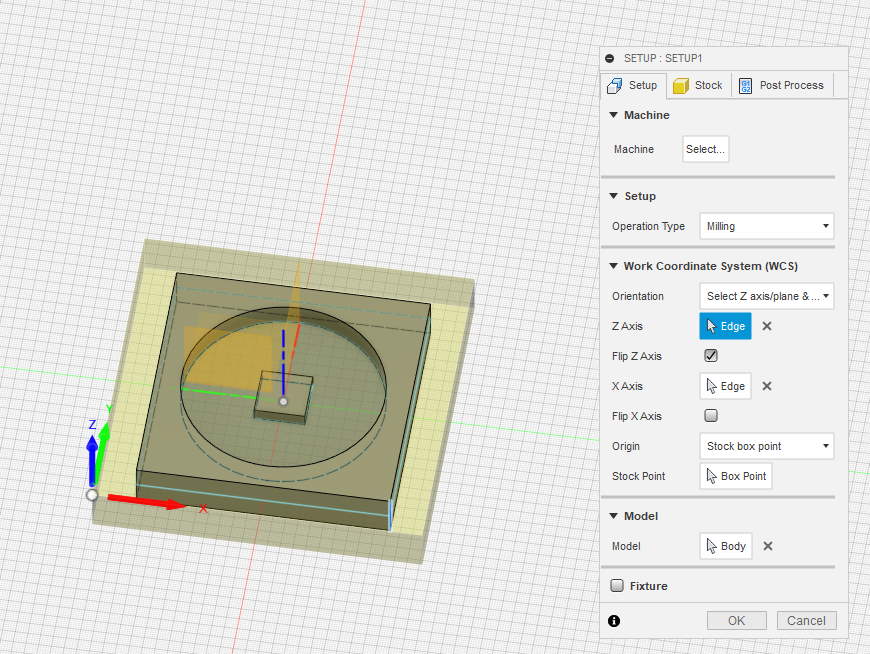Clear the Model body selection
870x654 pixels.
tap(768, 546)
